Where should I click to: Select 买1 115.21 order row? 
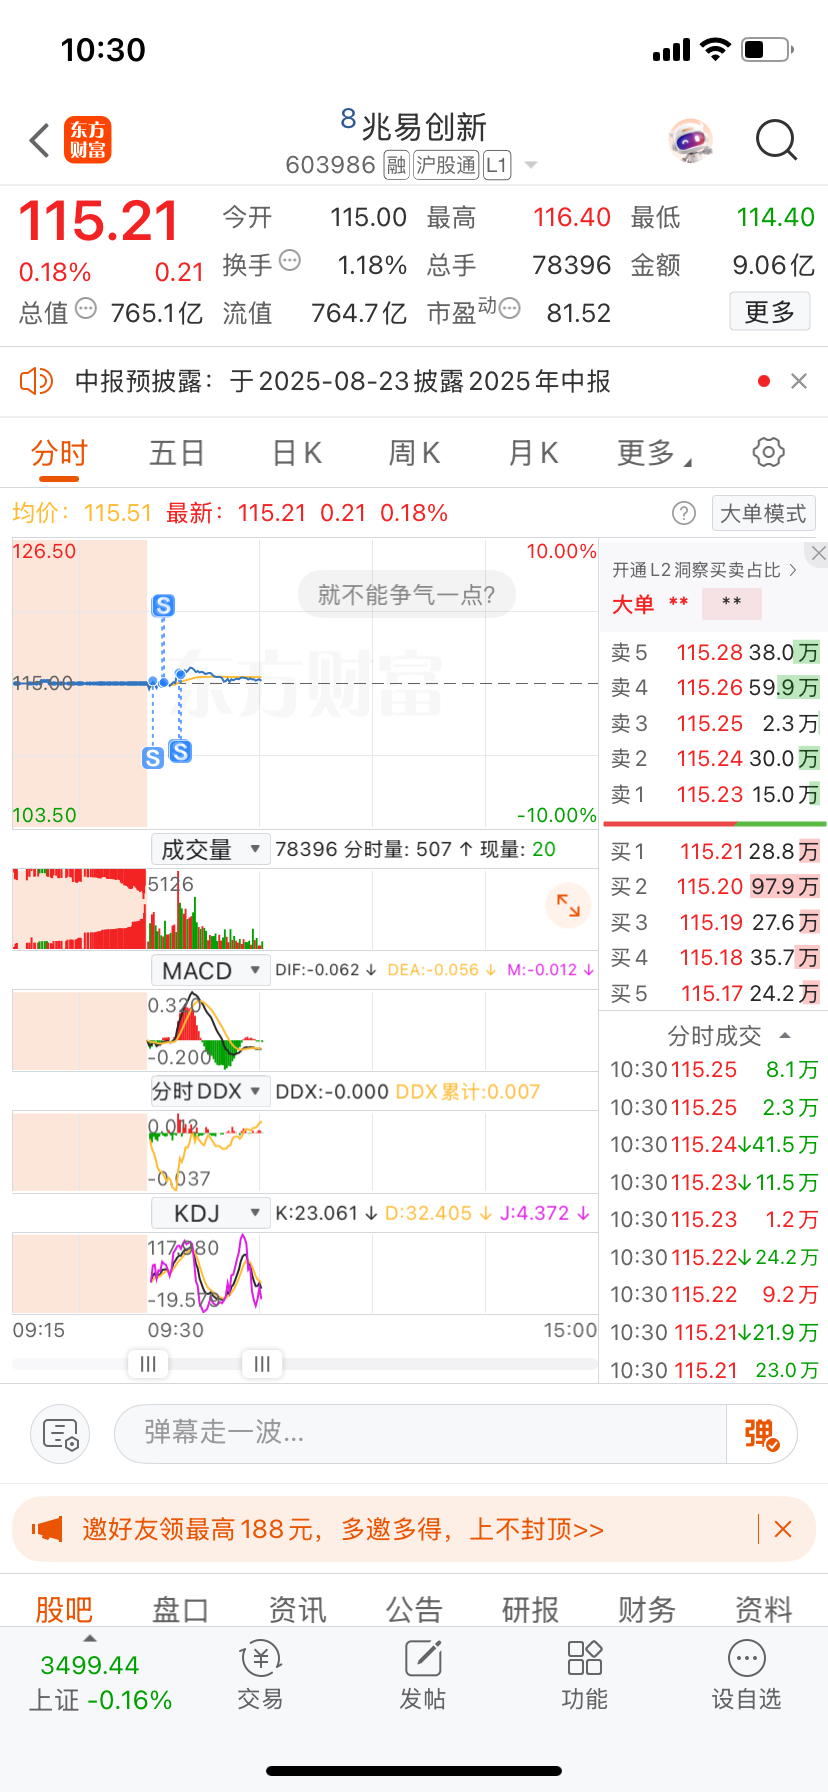click(715, 851)
